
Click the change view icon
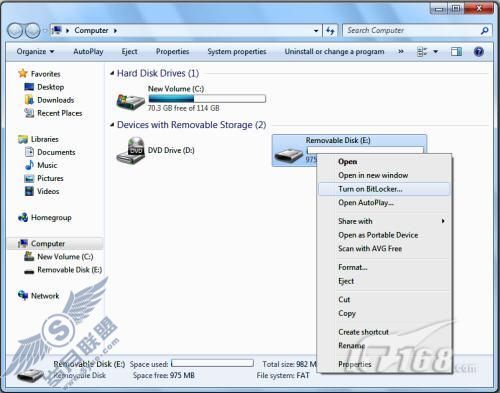(x=422, y=52)
